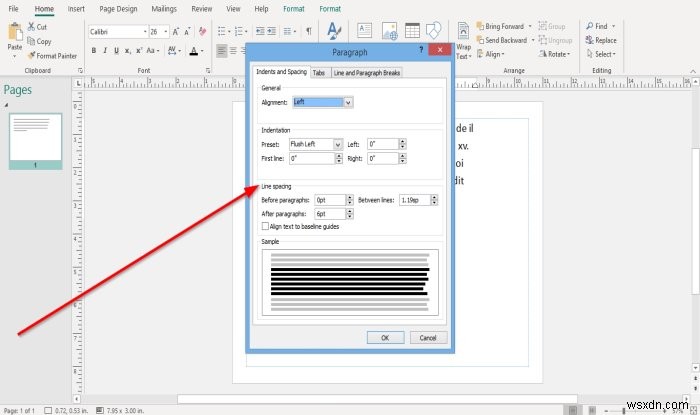
Task: Click OK in Paragraph dialog
Action: pyautogui.click(x=385, y=338)
